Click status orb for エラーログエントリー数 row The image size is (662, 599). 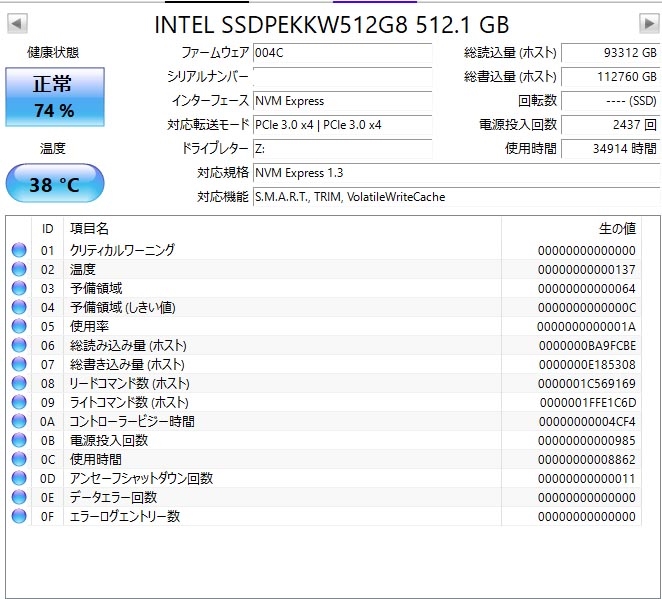click(18, 517)
